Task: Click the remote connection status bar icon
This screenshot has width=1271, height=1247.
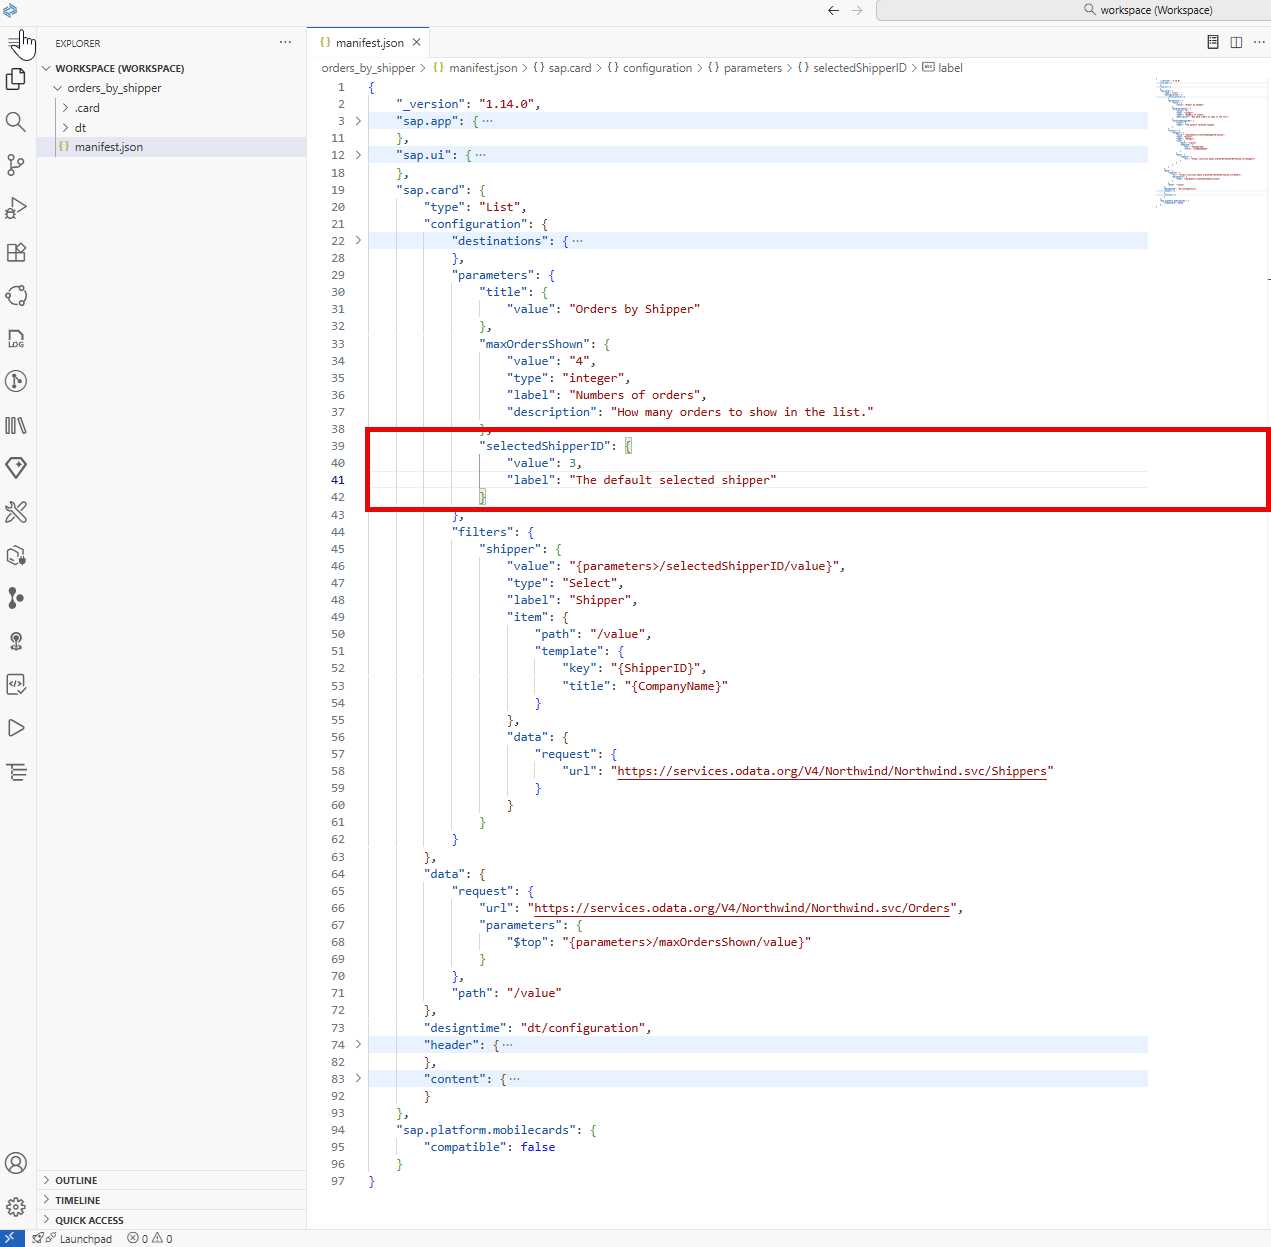Action: point(11,1238)
